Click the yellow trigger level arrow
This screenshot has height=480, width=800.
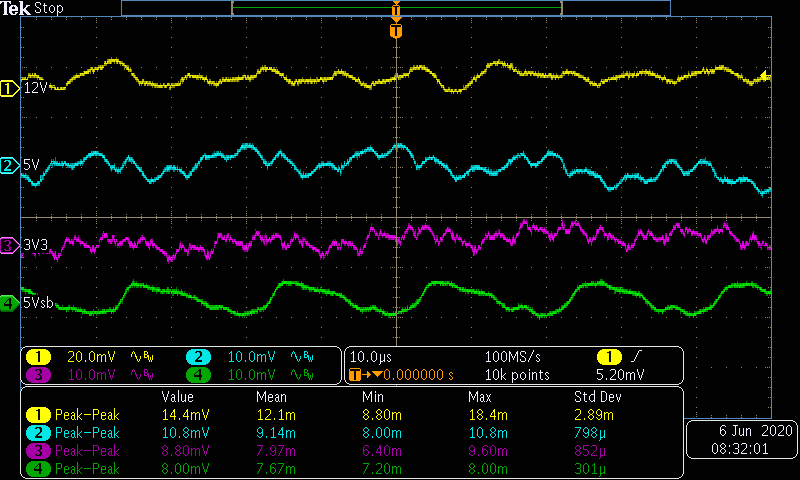[765, 76]
